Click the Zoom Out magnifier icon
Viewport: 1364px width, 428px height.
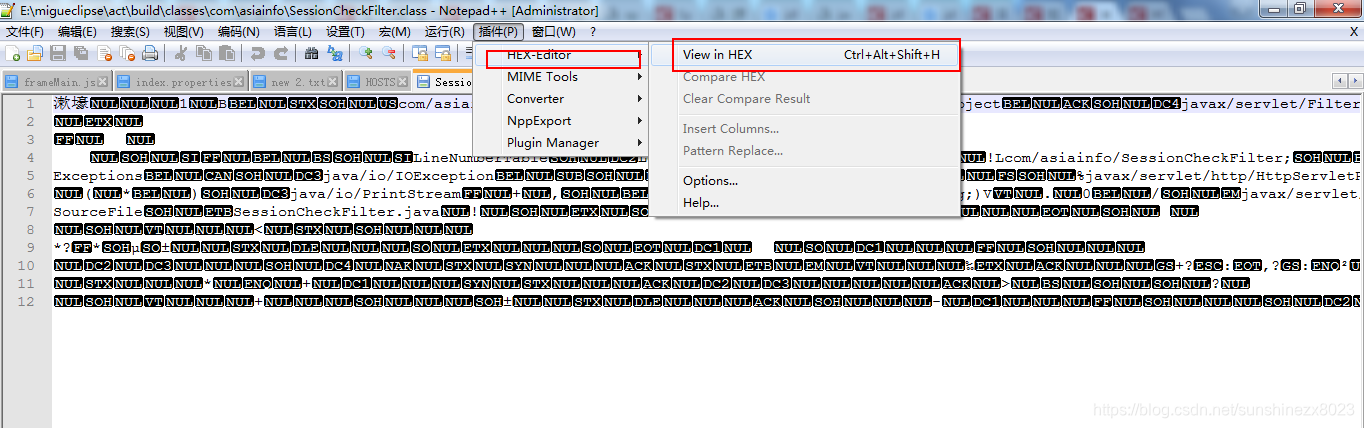(389, 53)
